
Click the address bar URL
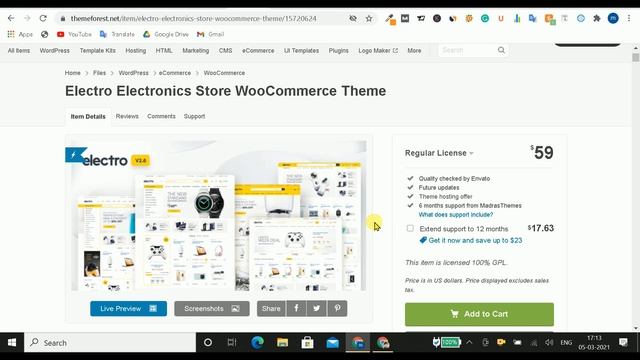point(193,18)
